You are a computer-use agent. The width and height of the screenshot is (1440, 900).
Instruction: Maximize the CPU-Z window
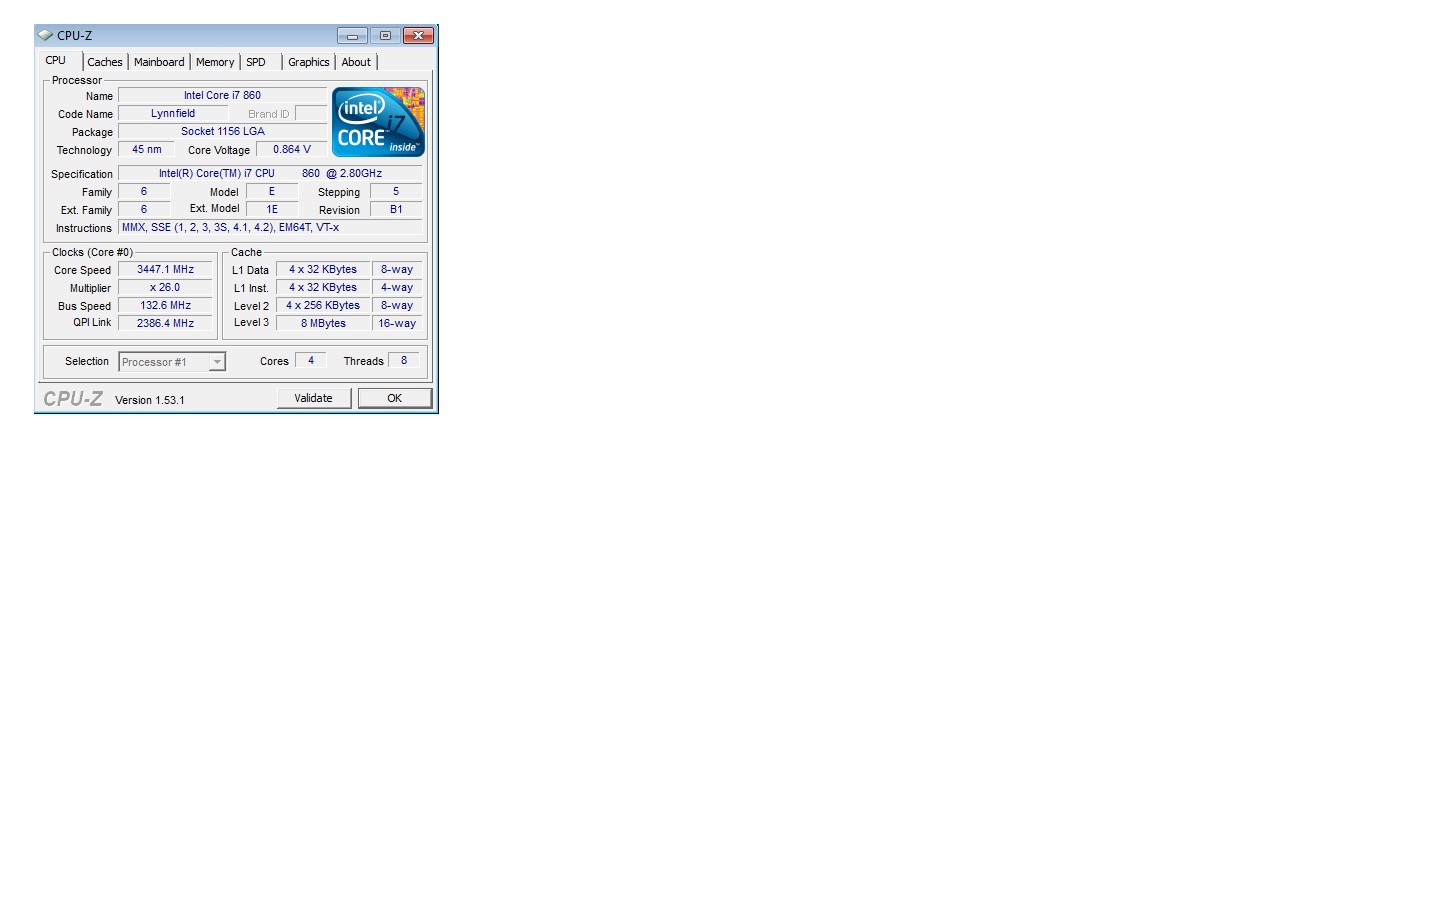point(385,36)
